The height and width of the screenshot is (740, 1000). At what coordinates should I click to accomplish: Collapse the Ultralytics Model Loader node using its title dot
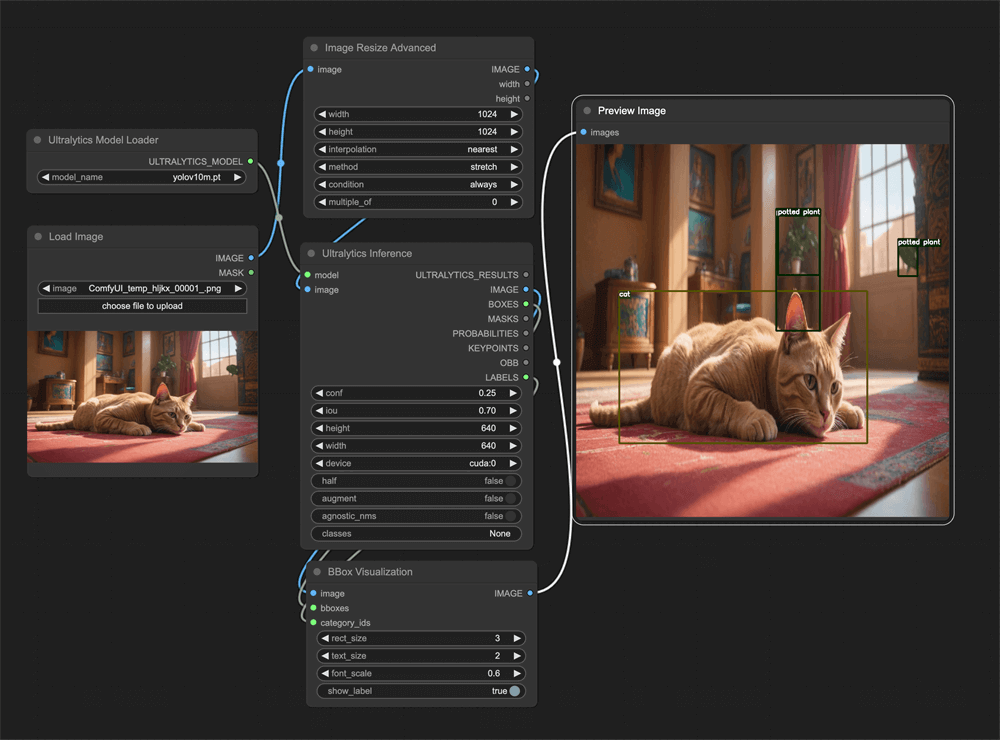coord(37,140)
